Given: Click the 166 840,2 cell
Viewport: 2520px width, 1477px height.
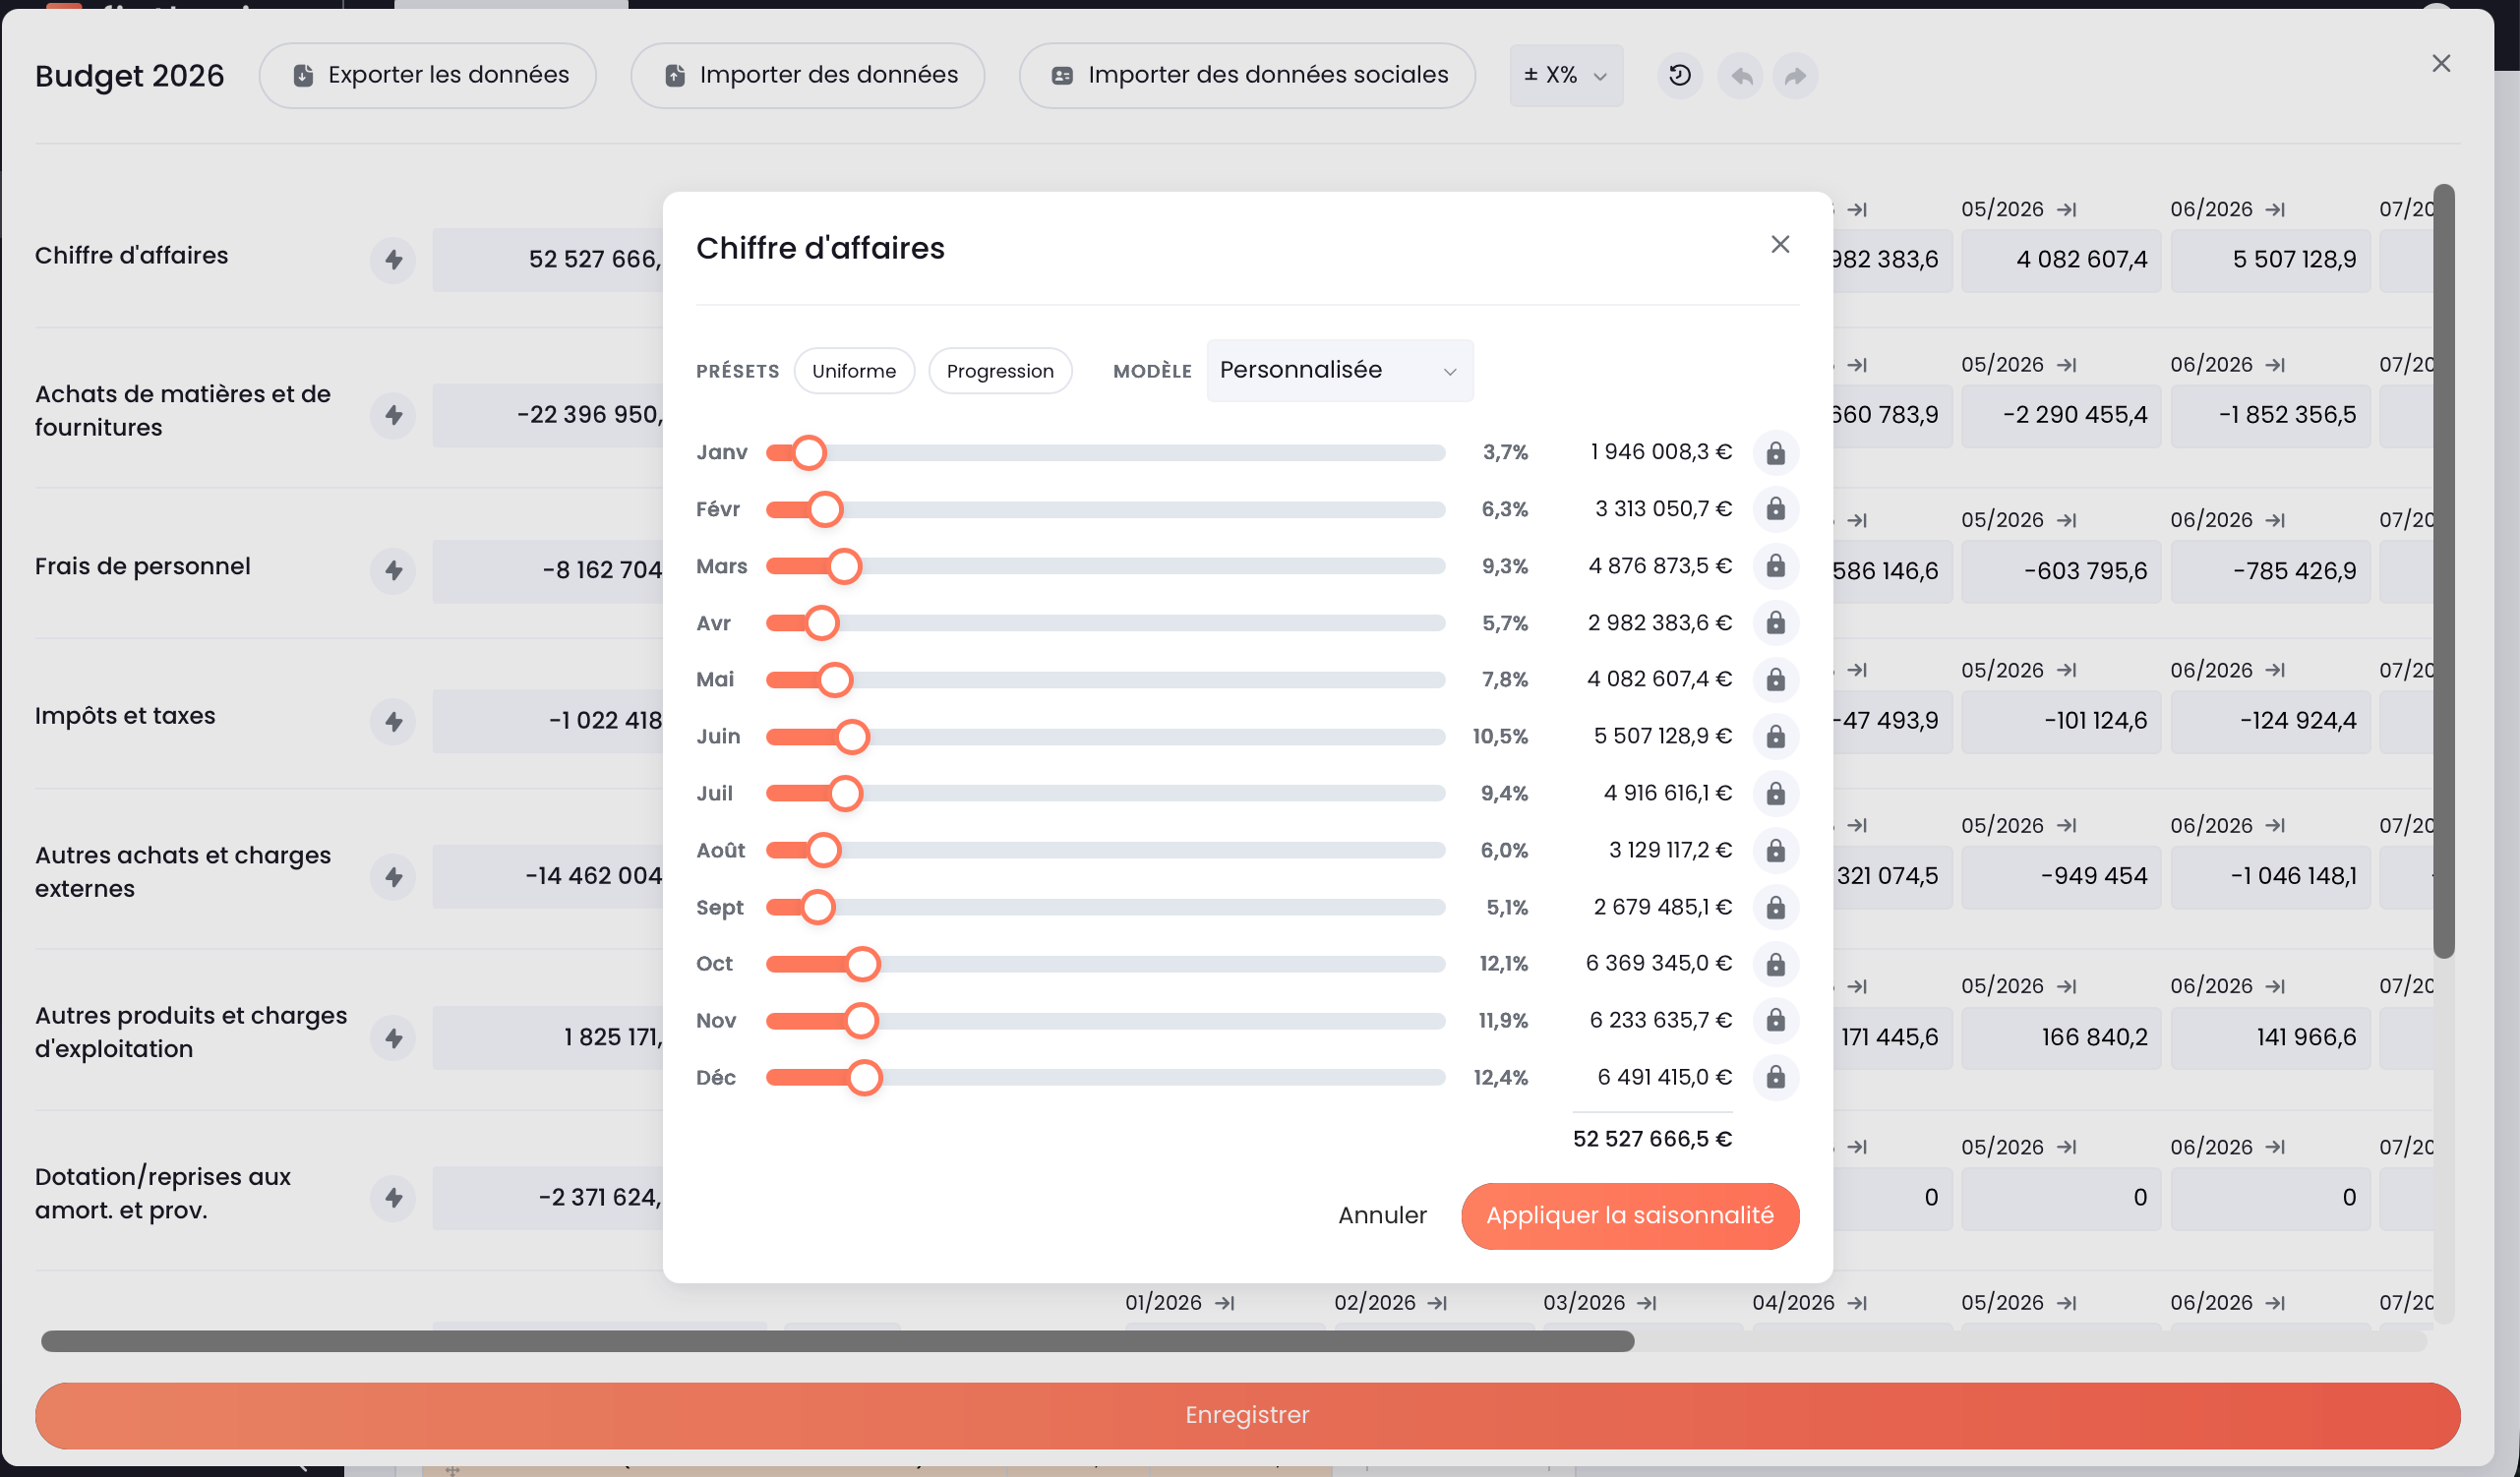Looking at the screenshot, I should (2061, 1038).
